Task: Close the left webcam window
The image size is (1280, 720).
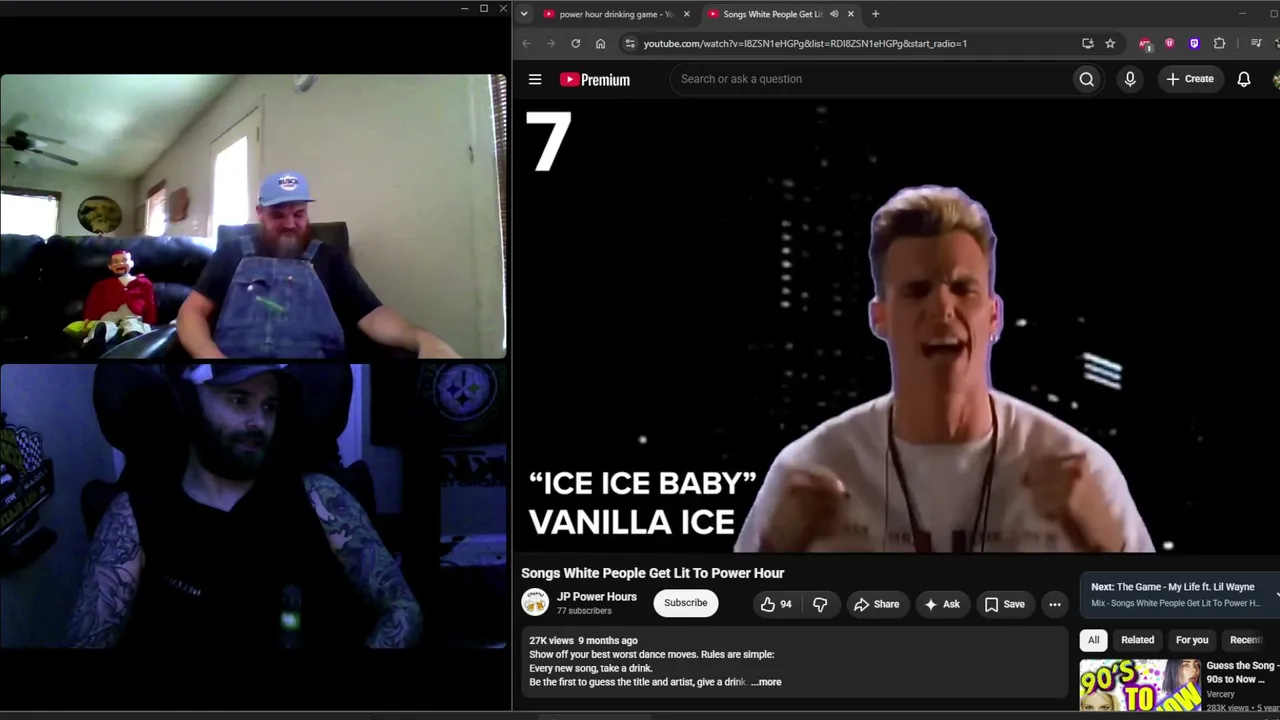Action: coord(503,8)
